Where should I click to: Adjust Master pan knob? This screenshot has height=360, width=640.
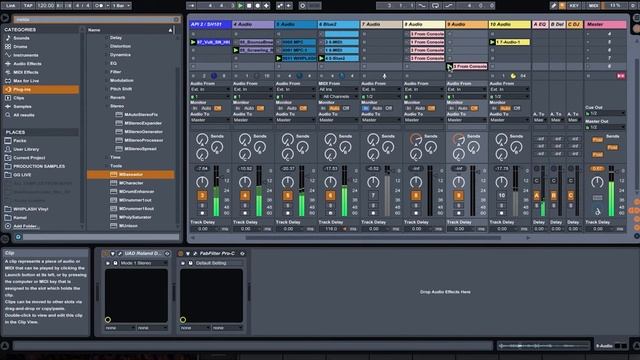pyautogui.click(x=597, y=182)
